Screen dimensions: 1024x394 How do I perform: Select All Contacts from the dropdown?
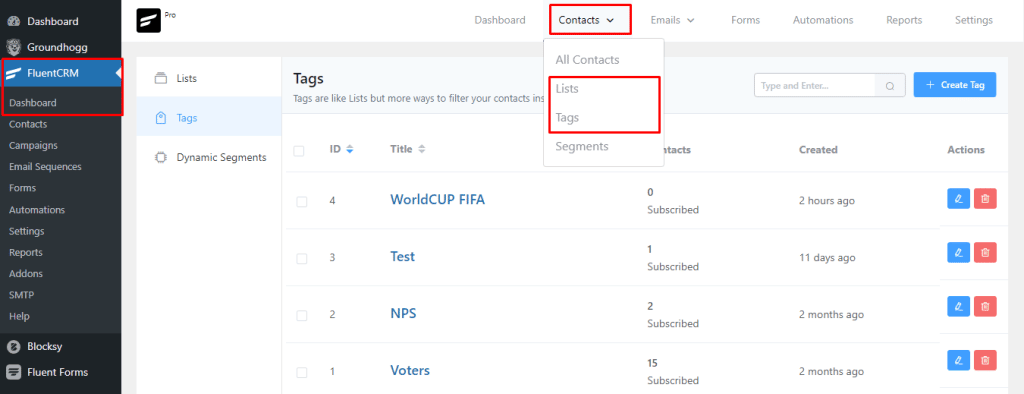587,59
